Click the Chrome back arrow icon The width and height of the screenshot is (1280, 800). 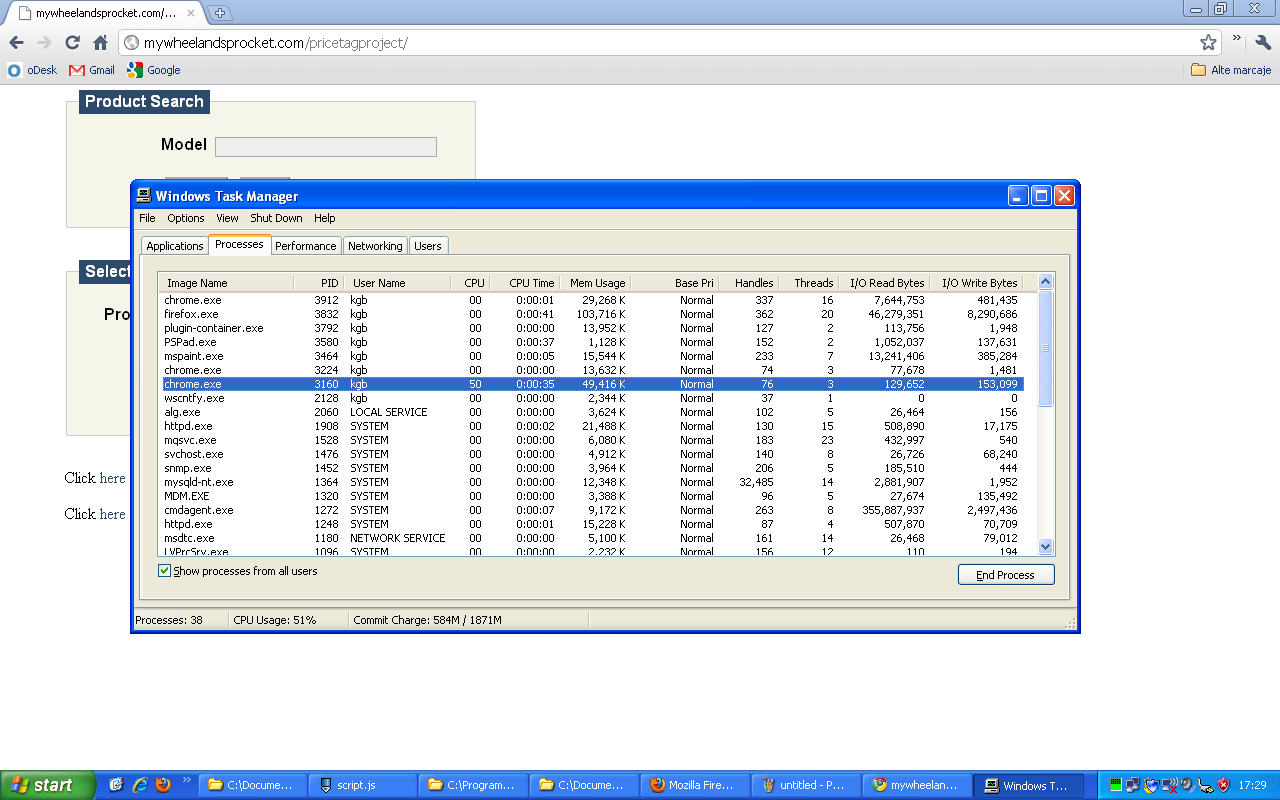pyautogui.click(x=16, y=43)
